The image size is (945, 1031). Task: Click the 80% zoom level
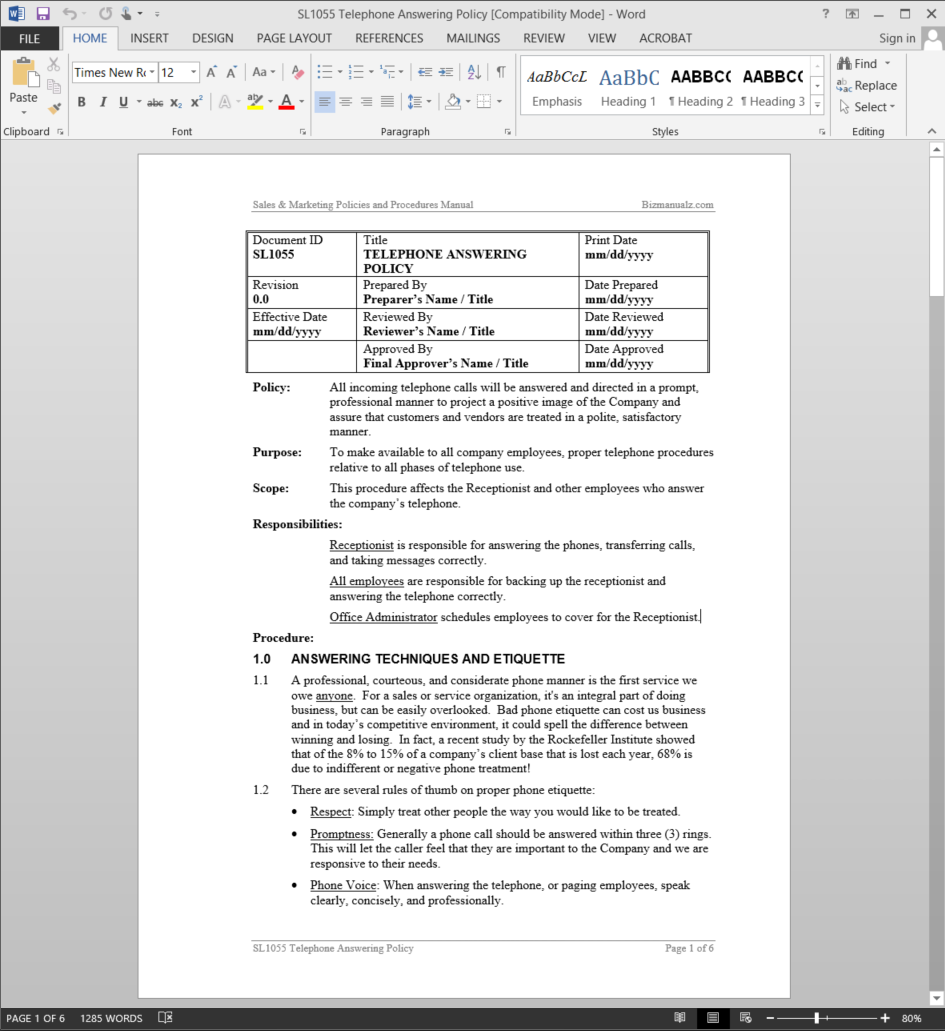tap(911, 1018)
